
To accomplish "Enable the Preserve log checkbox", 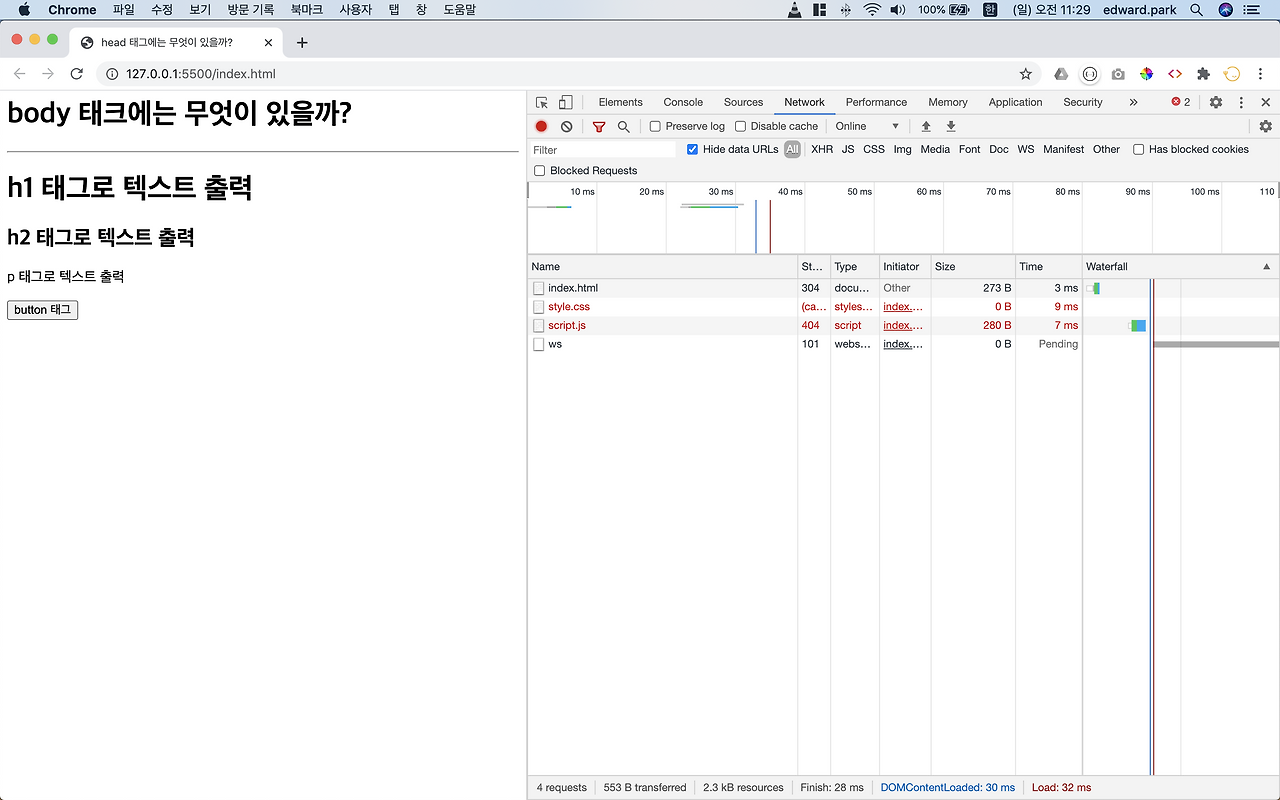I will (x=655, y=126).
